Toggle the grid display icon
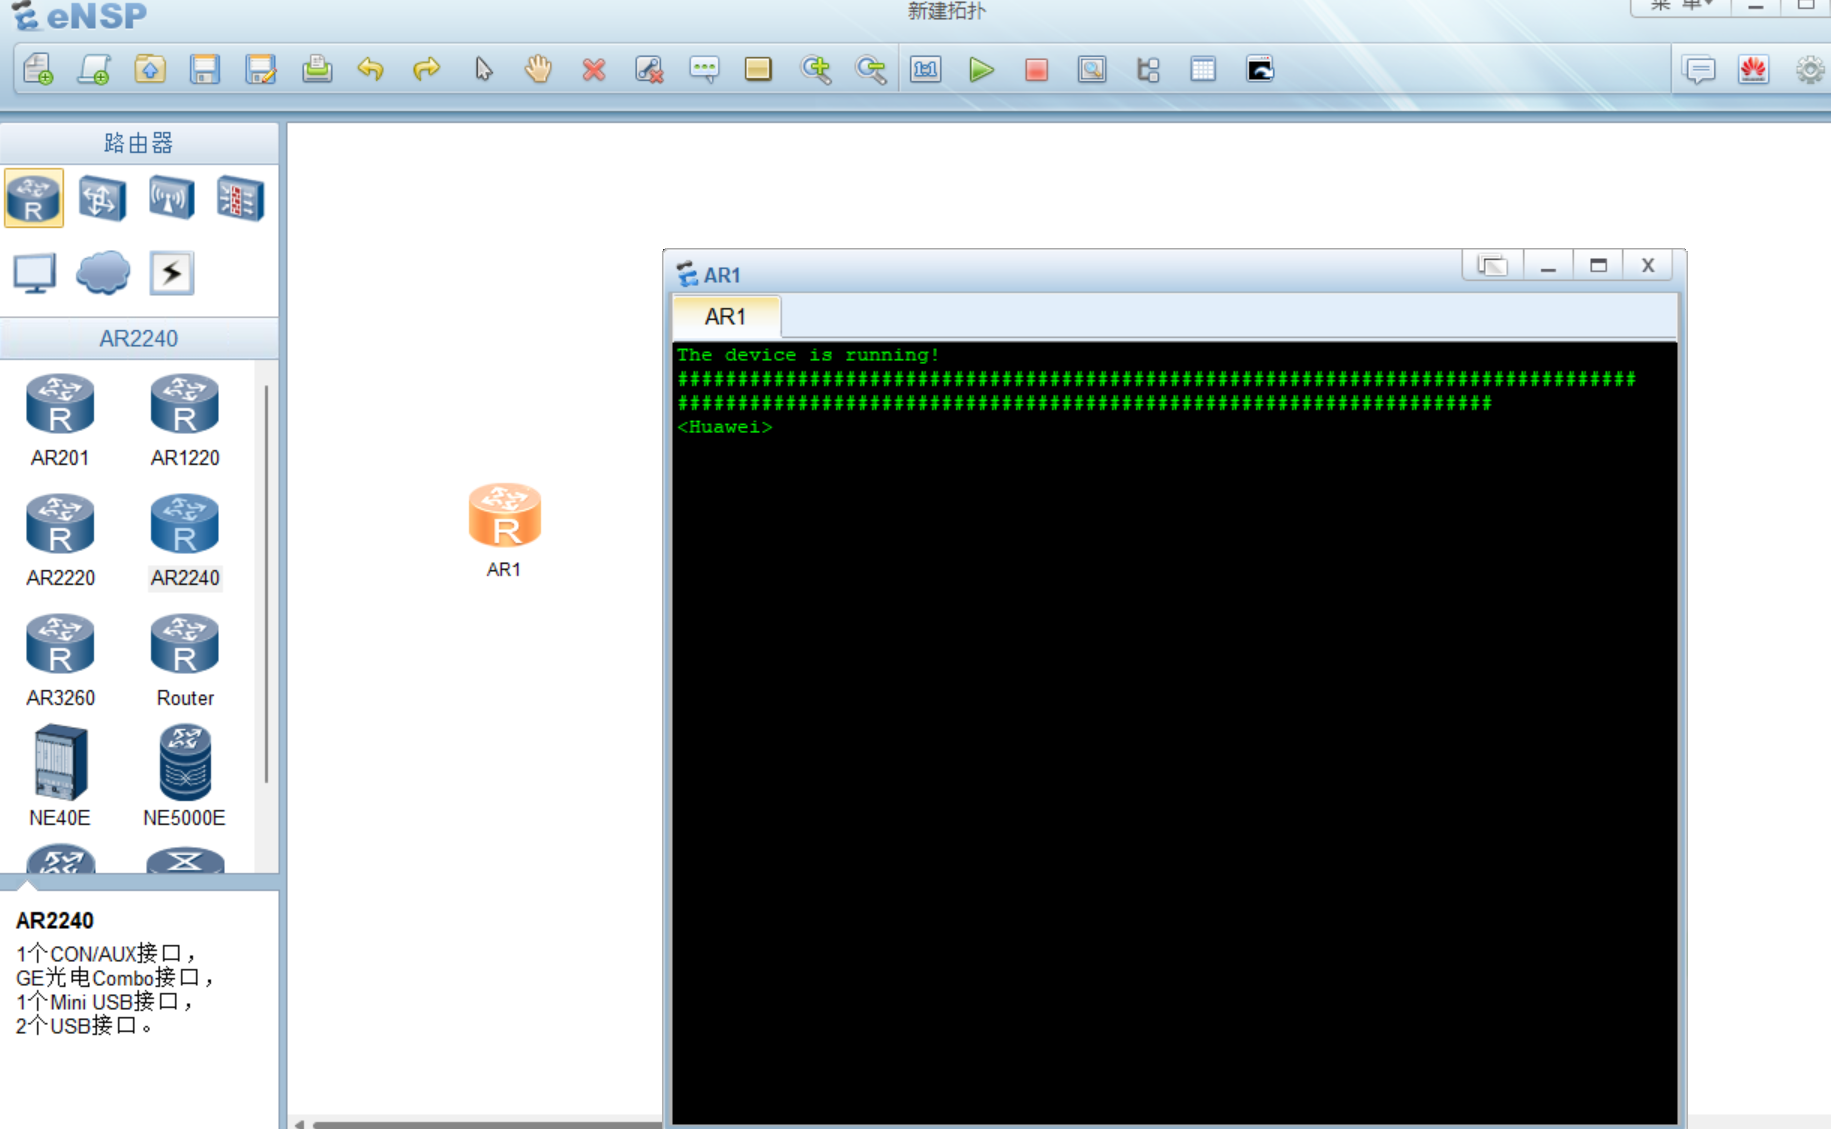 1203,70
